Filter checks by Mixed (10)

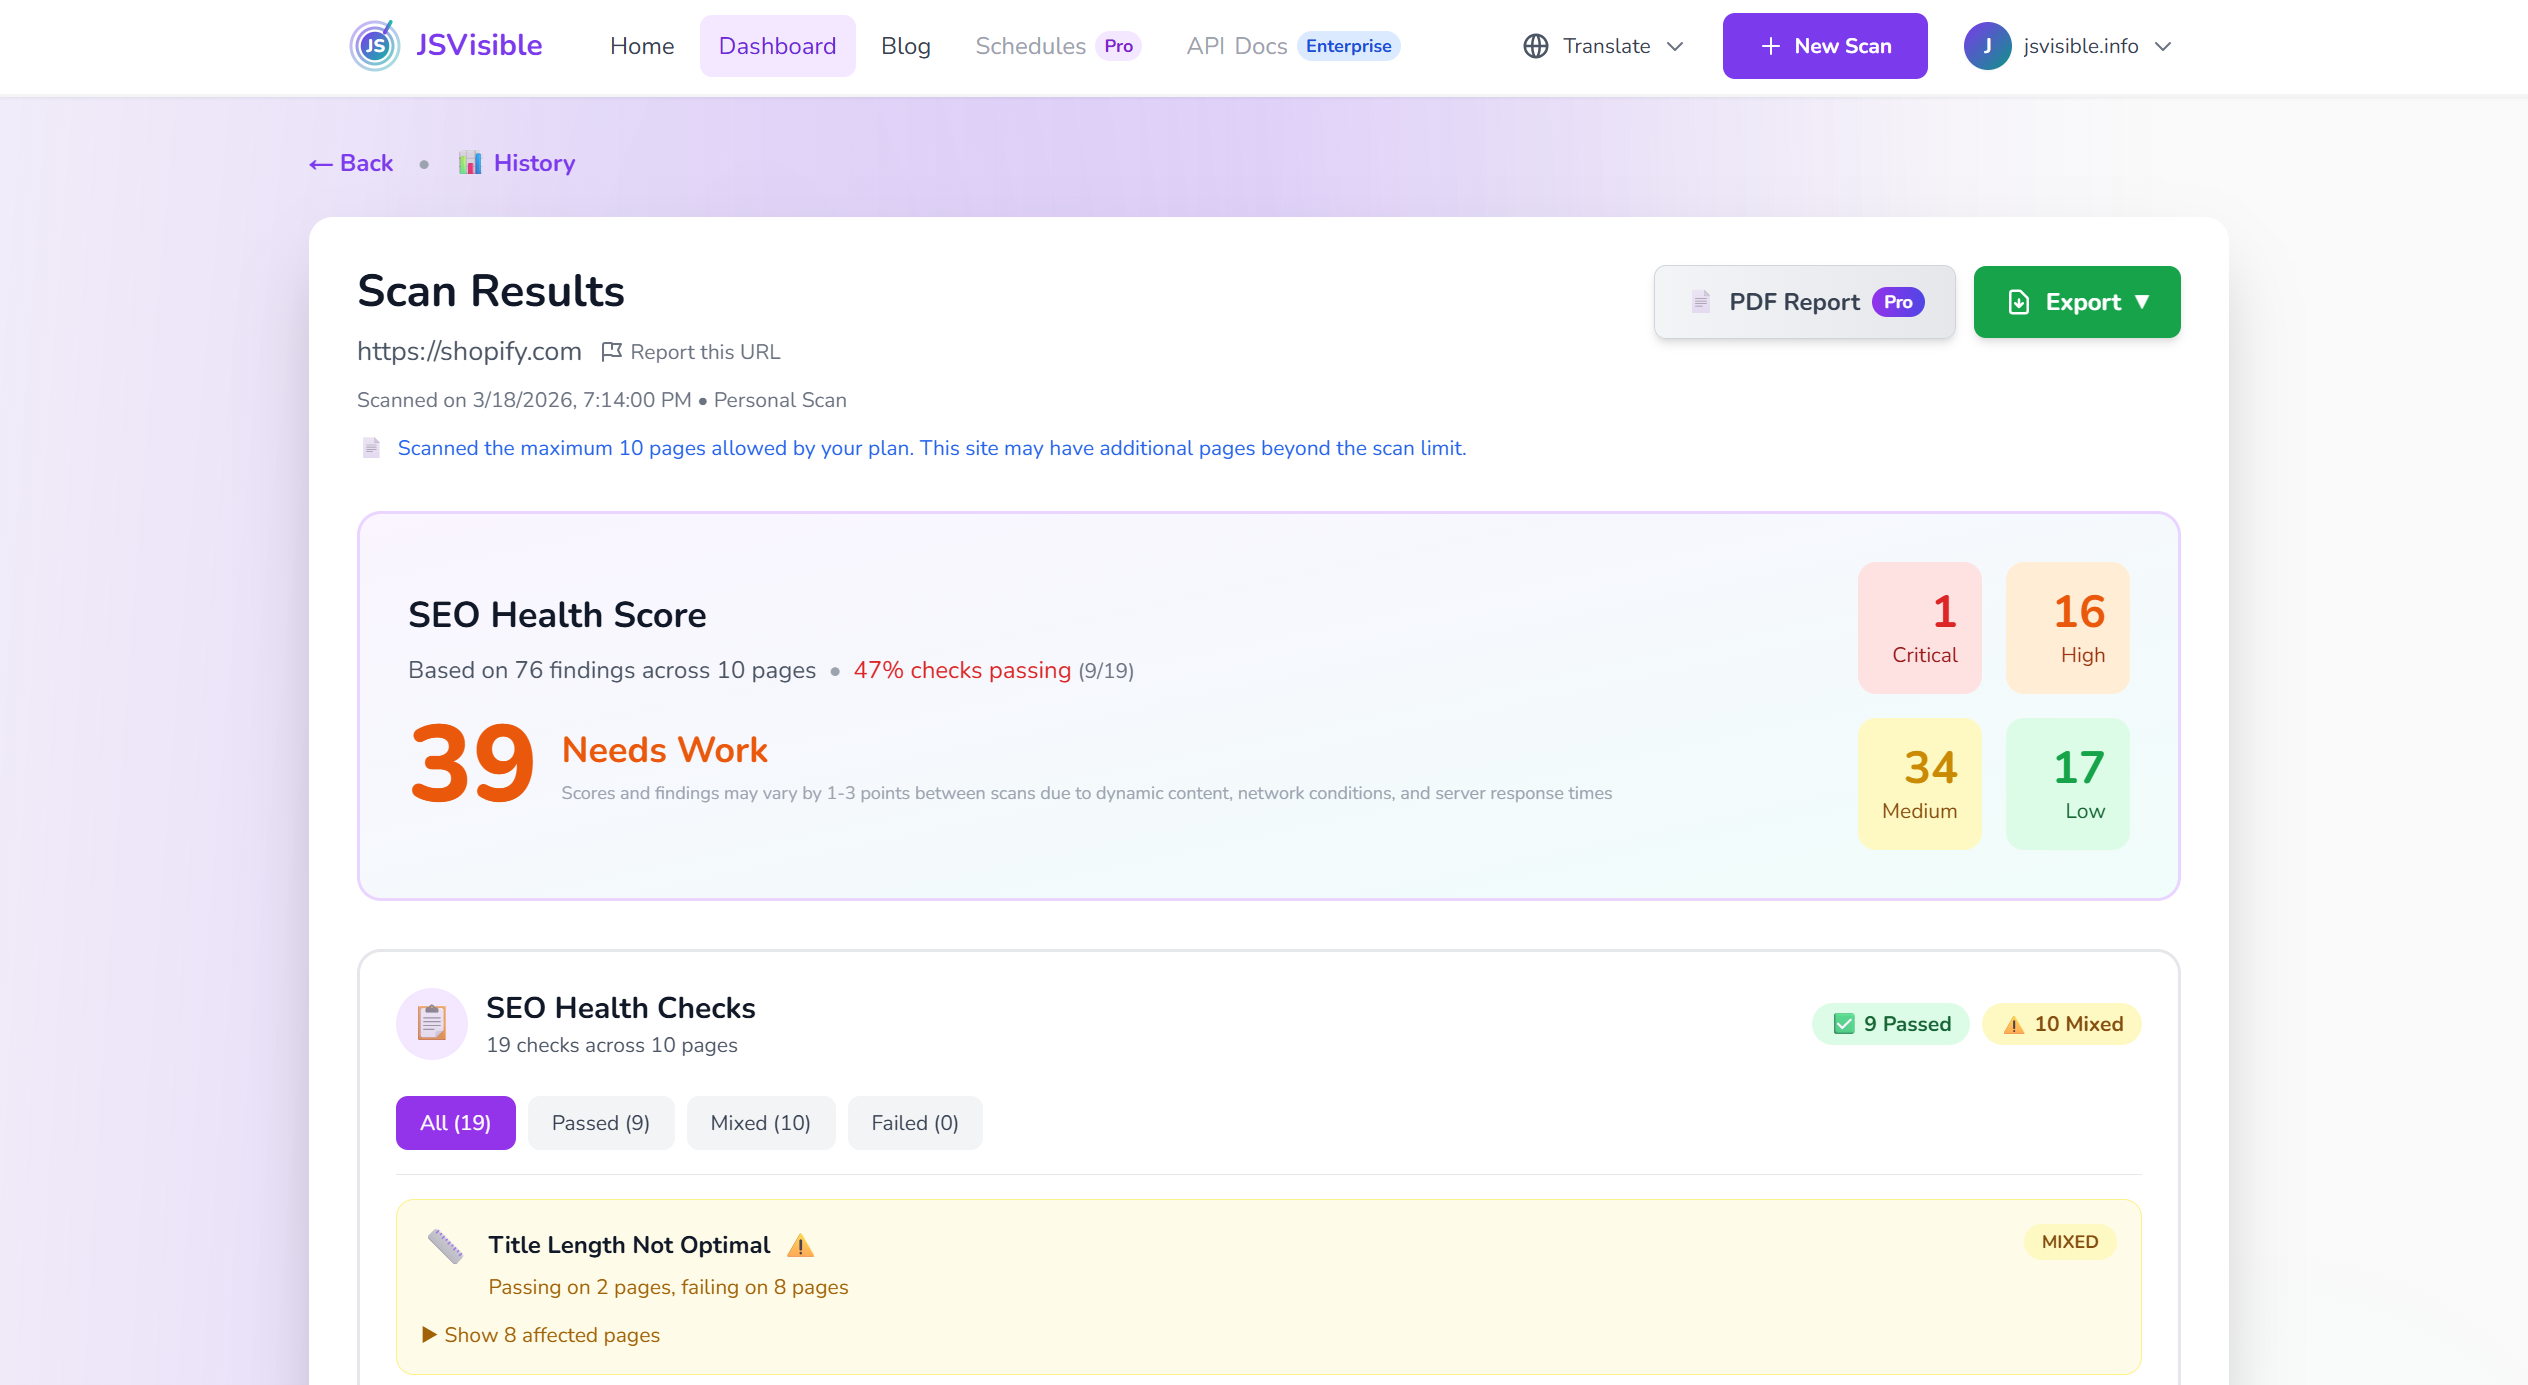(760, 1123)
